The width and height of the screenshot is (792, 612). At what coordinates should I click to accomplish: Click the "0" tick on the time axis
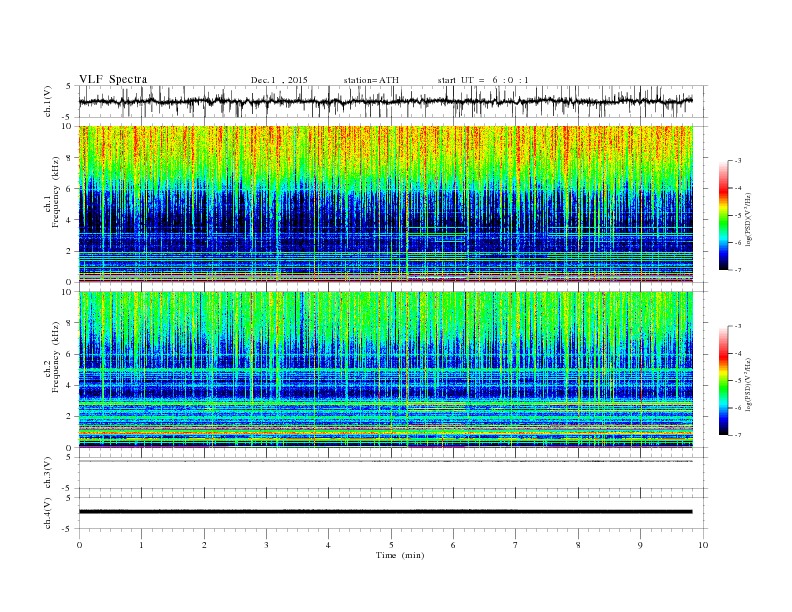pos(79,545)
